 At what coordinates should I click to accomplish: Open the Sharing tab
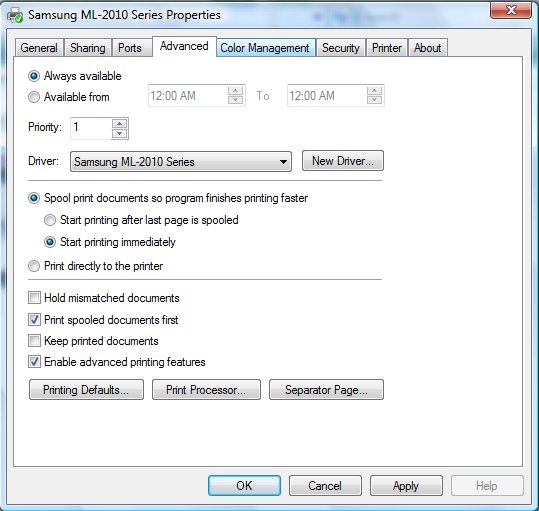tap(88, 47)
